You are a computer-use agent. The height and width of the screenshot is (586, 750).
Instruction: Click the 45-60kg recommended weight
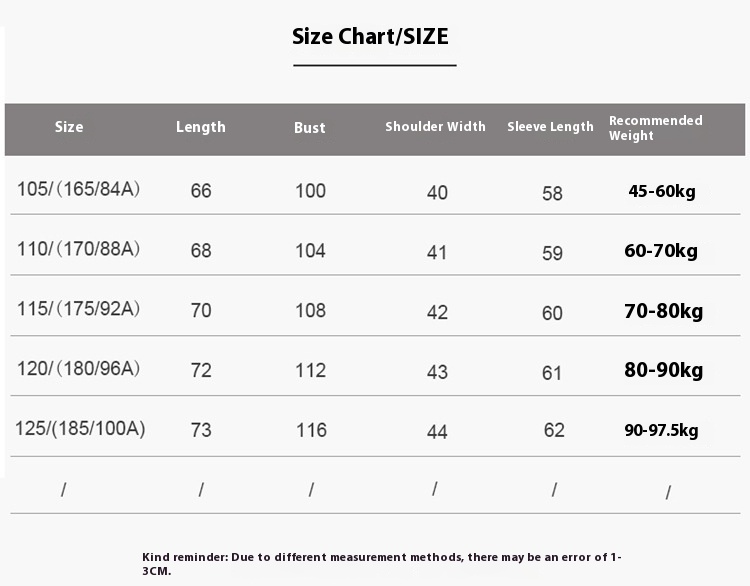661,191
